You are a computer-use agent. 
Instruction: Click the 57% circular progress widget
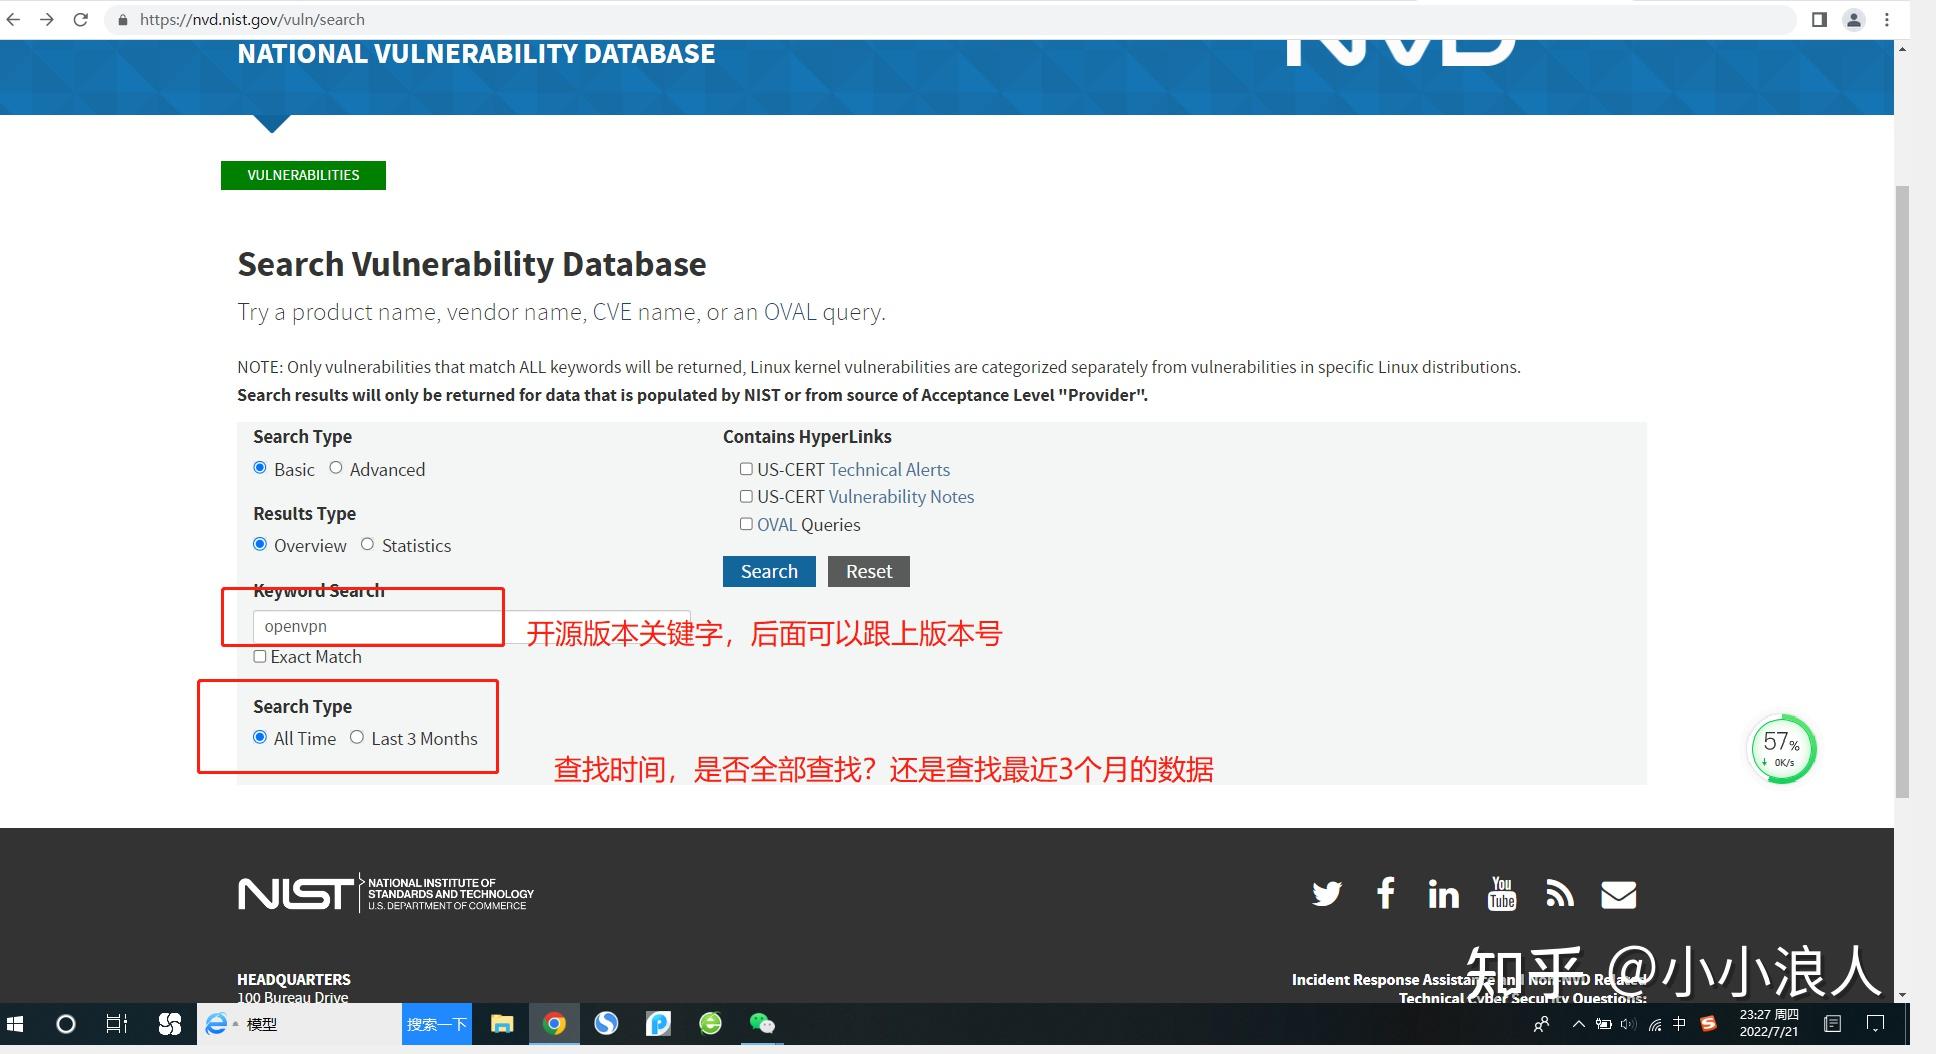pyautogui.click(x=1782, y=748)
